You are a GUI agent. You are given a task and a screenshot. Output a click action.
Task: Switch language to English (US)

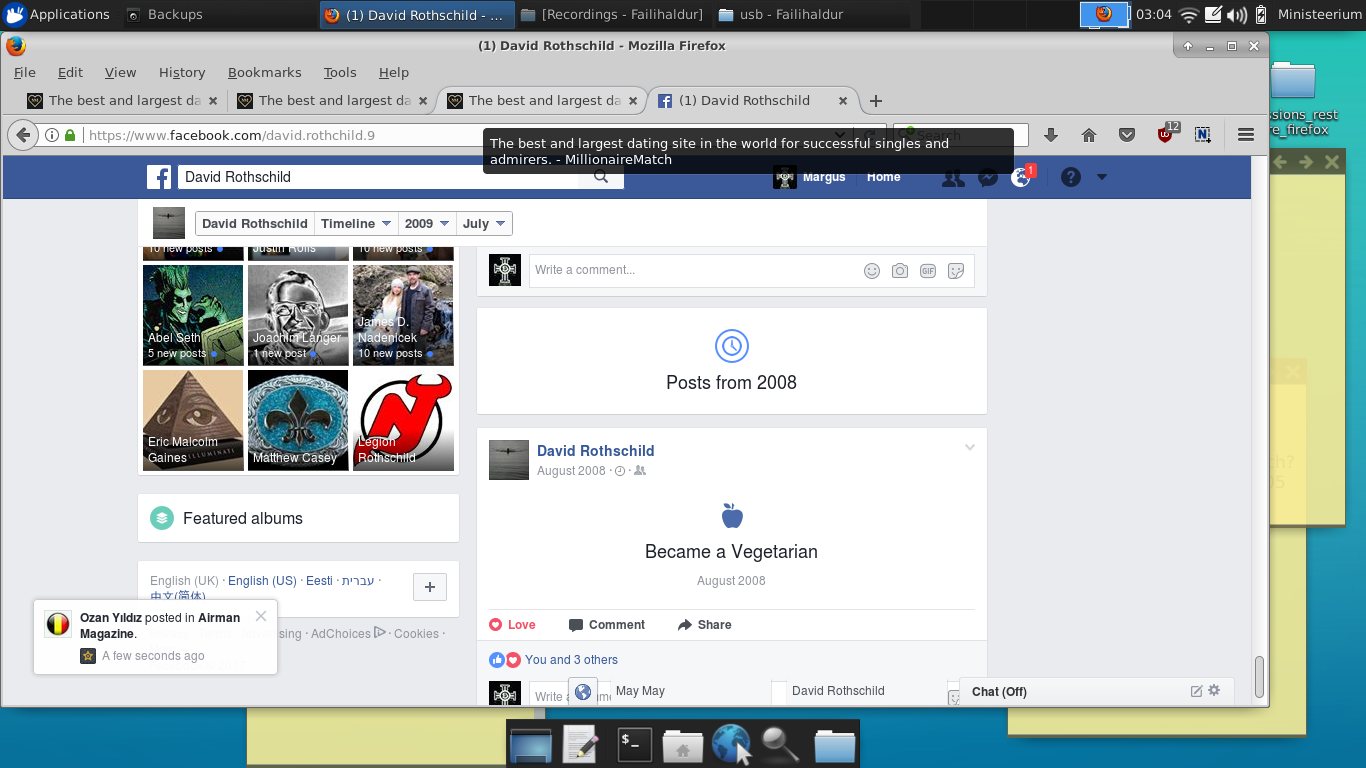[262, 581]
